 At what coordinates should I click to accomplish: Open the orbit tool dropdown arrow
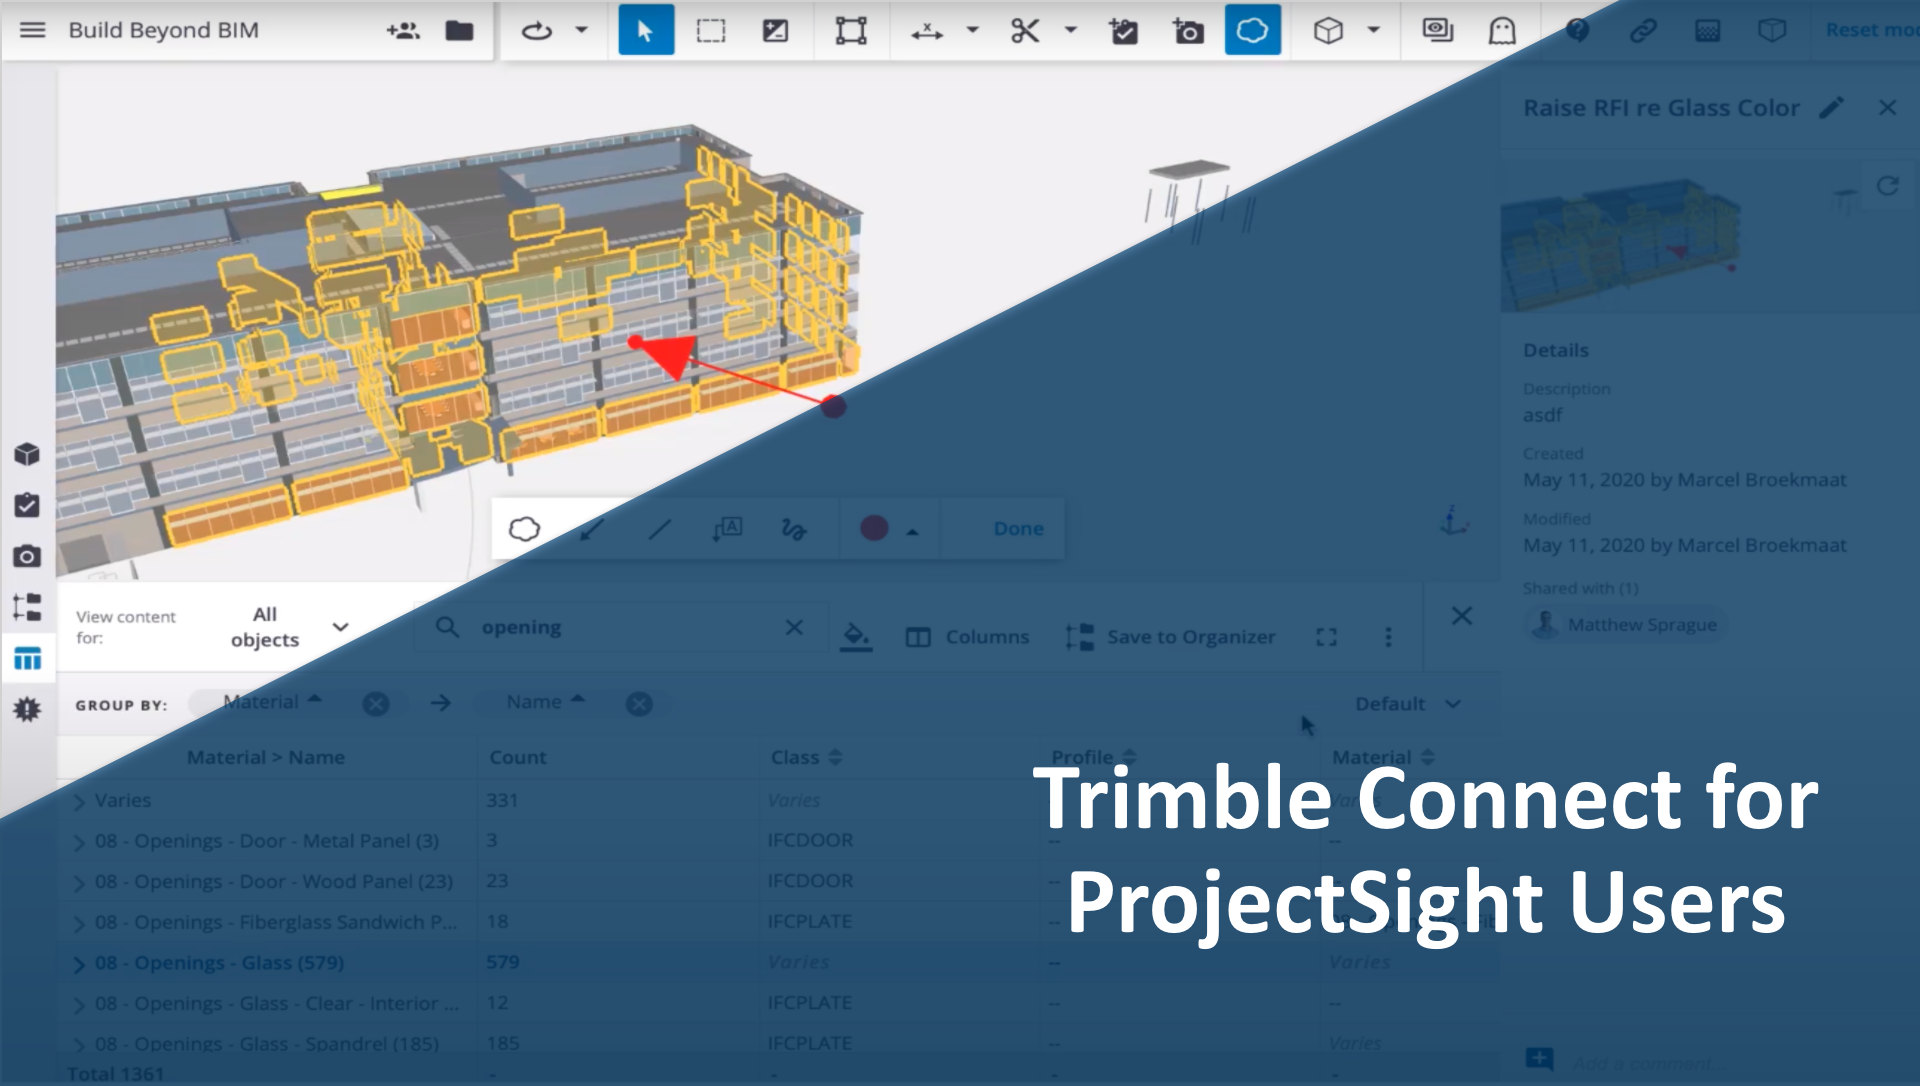[581, 30]
